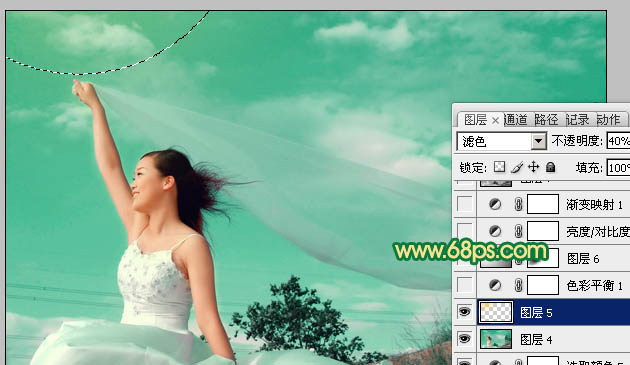Toggle lock transparent pixels icon

point(499,167)
